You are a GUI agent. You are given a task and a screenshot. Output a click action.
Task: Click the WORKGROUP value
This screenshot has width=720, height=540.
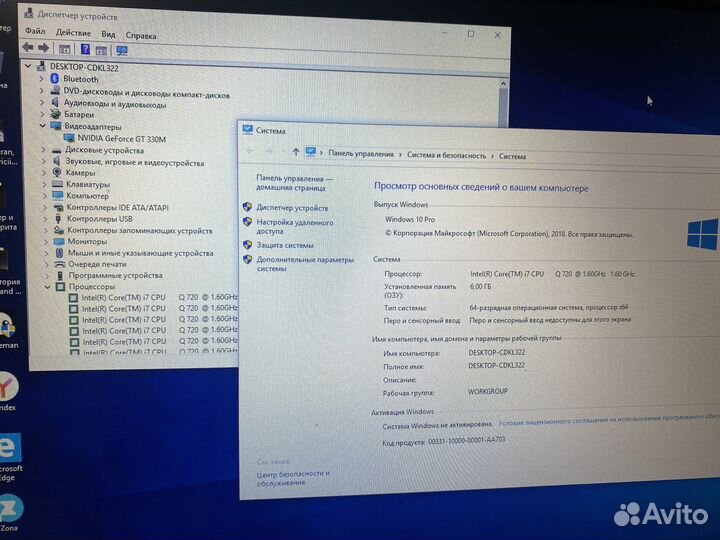click(x=488, y=391)
